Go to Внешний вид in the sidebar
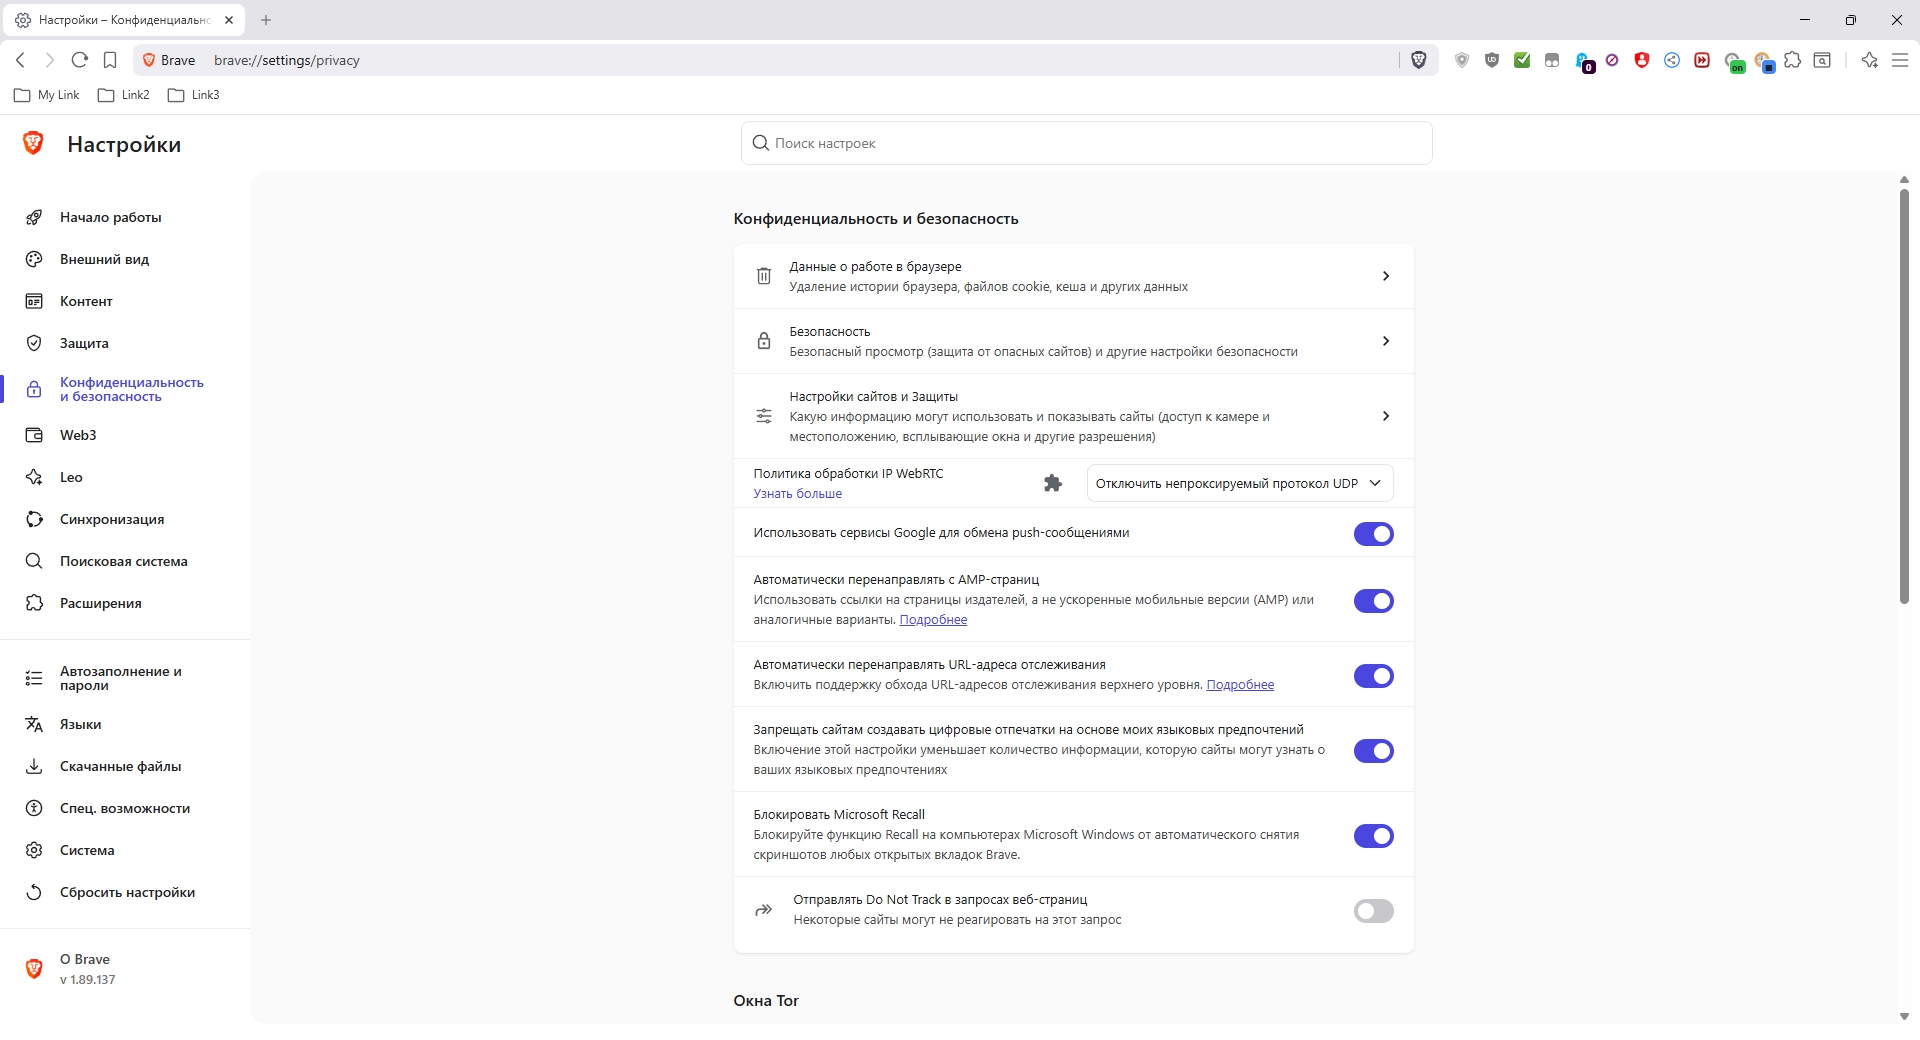1920x1040 pixels. (x=104, y=259)
